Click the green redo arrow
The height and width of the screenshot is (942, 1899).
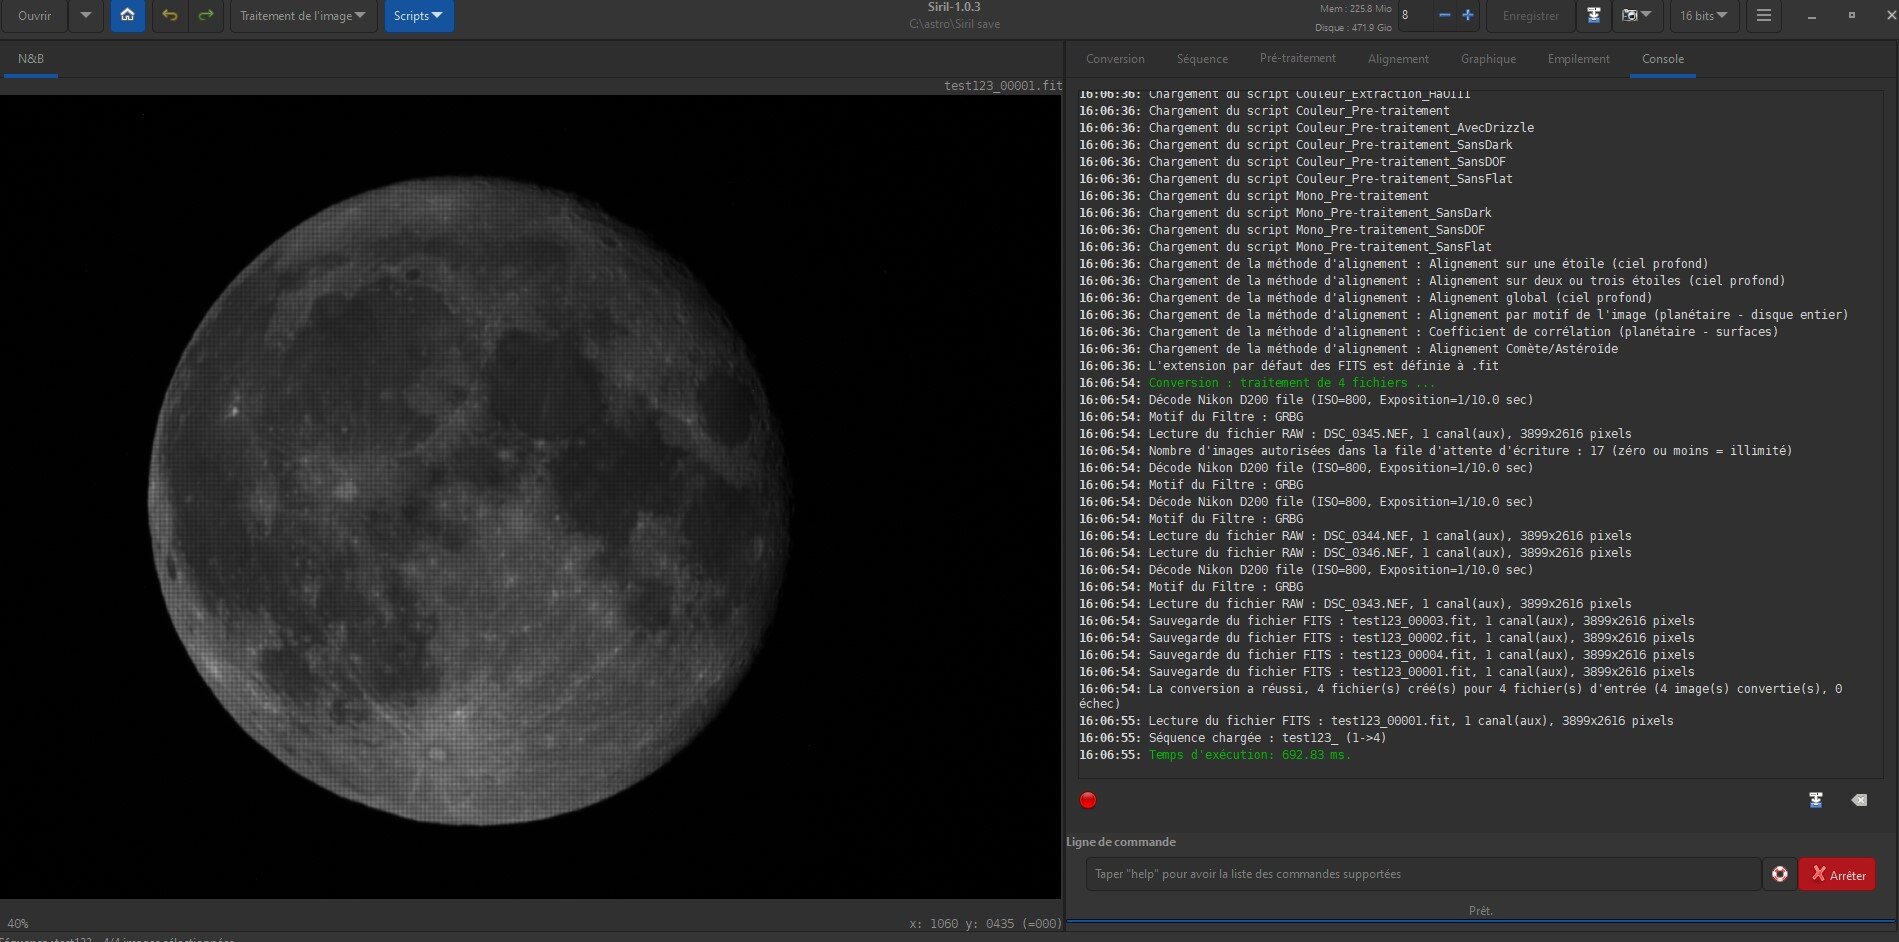tap(206, 16)
